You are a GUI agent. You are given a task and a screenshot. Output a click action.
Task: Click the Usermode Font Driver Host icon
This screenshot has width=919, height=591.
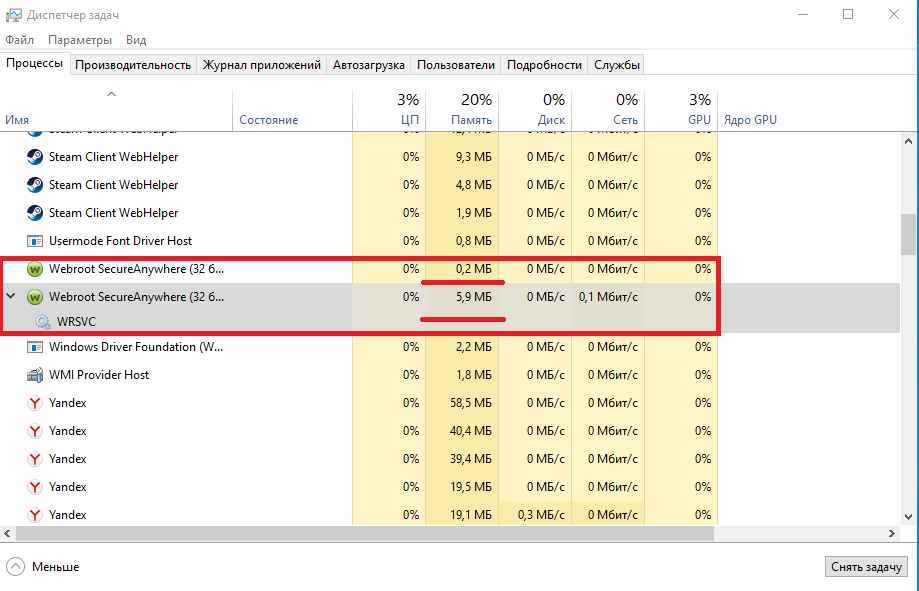tap(35, 241)
